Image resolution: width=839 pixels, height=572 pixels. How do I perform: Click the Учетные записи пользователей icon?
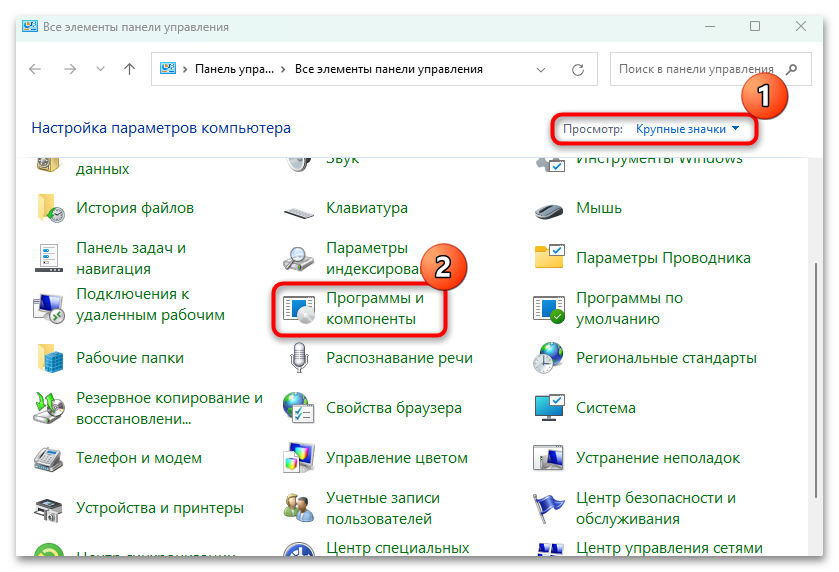[x=299, y=508]
